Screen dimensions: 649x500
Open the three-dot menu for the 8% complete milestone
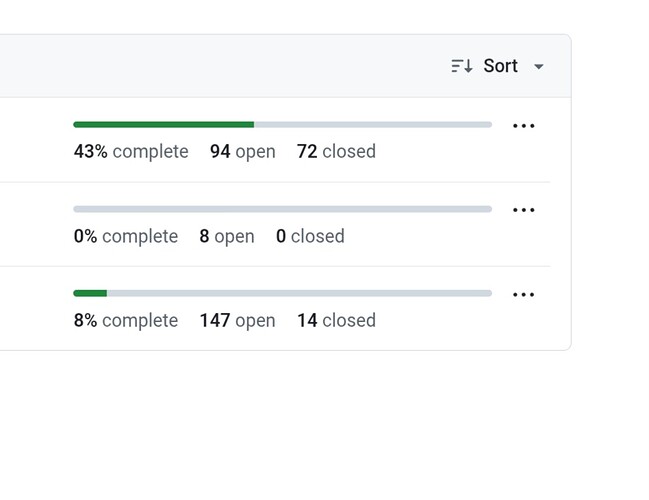click(523, 295)
